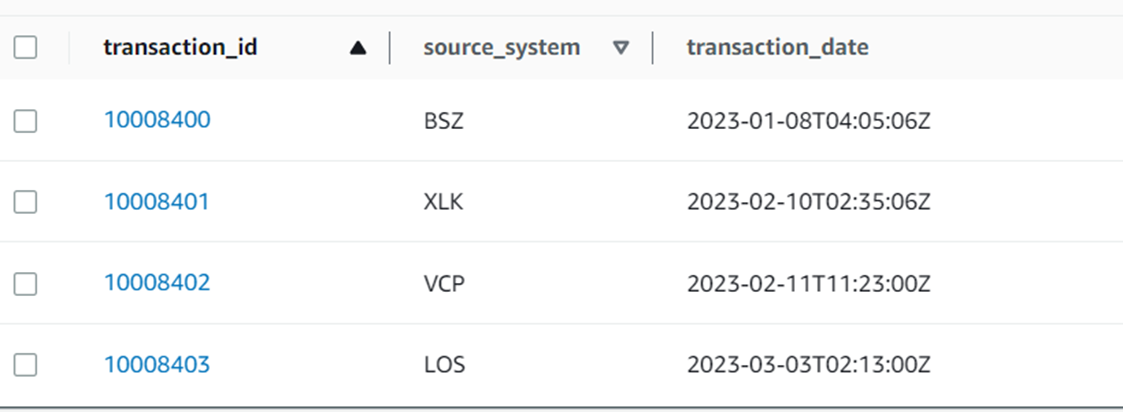Sort by the transaction_id column header
Viewport: 1123px width, 412px height.
coord(180,47)
